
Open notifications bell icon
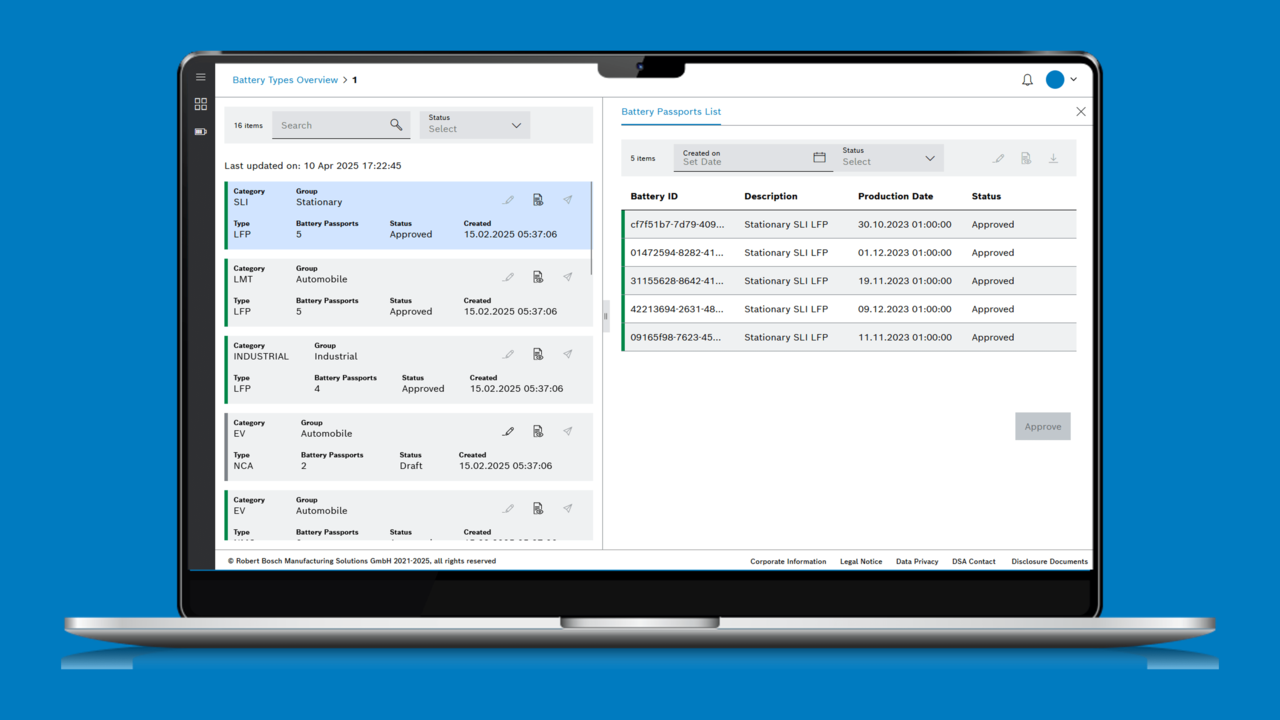point(1027,80)
